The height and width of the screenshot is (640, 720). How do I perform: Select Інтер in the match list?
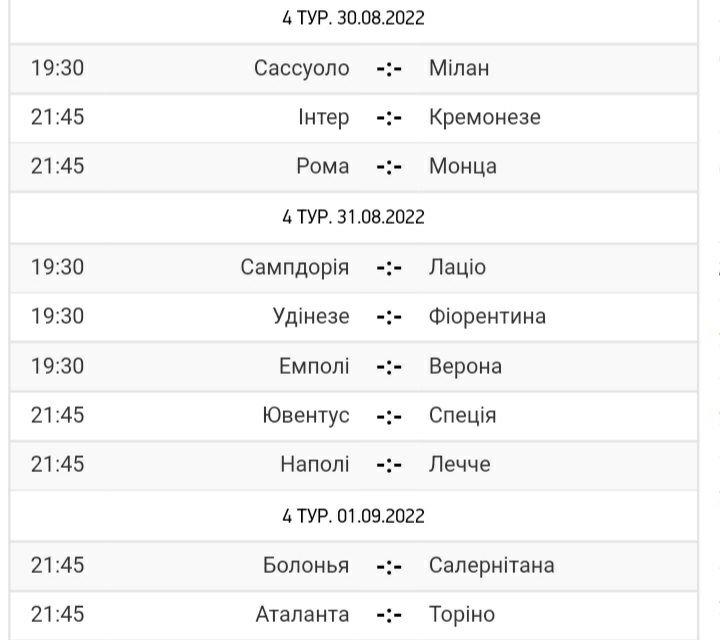pyautogui.click(x=324, y=117)
